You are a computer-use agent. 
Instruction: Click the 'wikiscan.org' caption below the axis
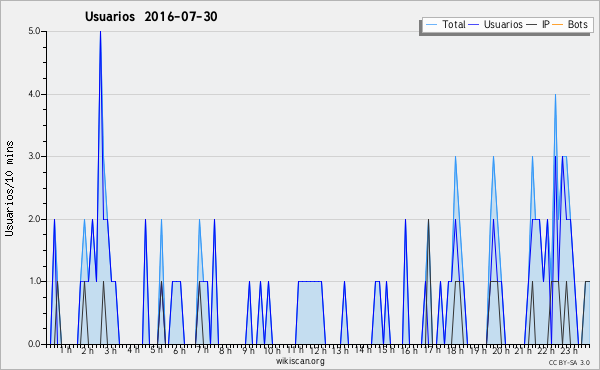(x=300, y=361)
